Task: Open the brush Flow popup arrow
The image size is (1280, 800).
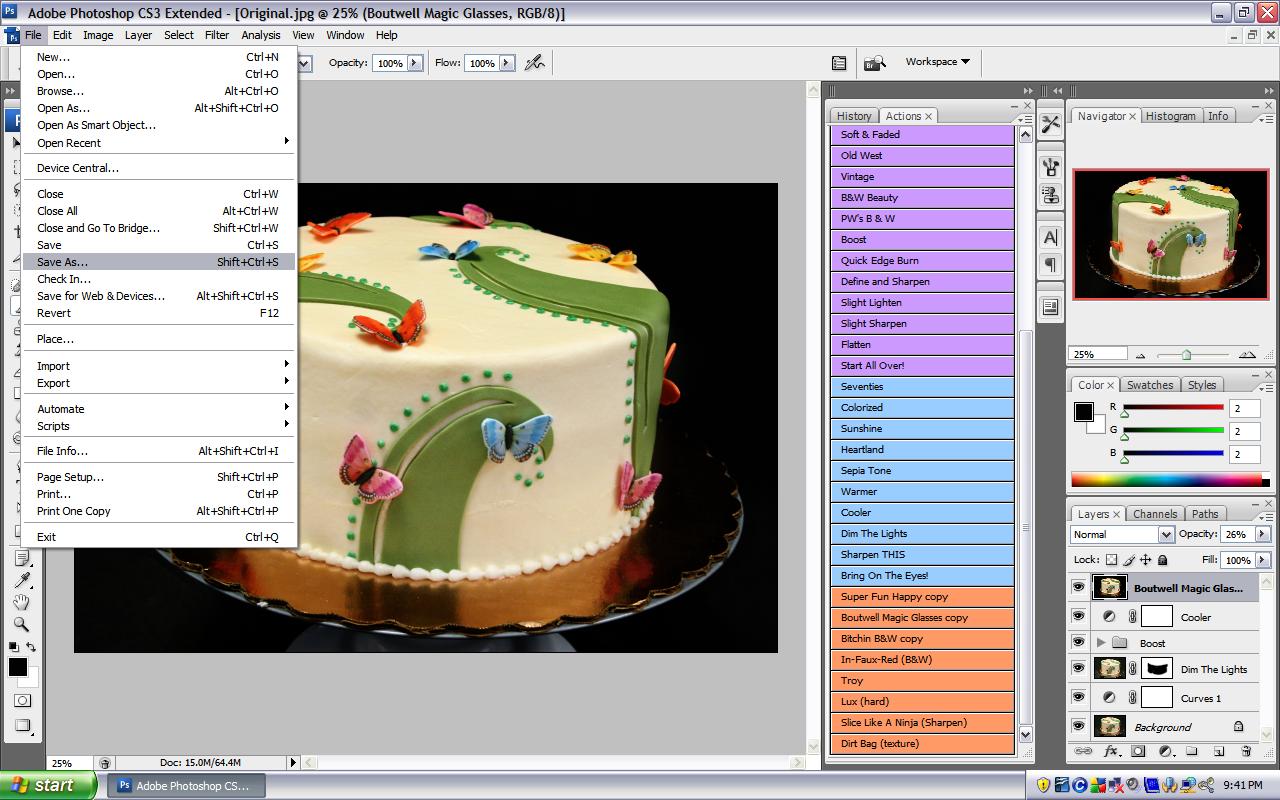Action: 506,63
